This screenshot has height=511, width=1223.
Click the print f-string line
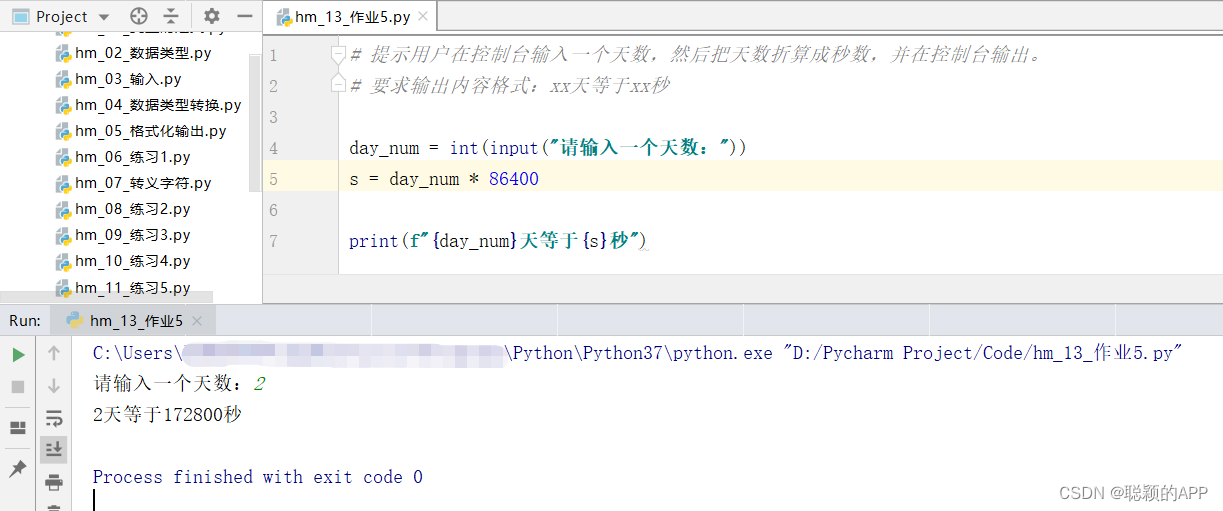[498, 241]
